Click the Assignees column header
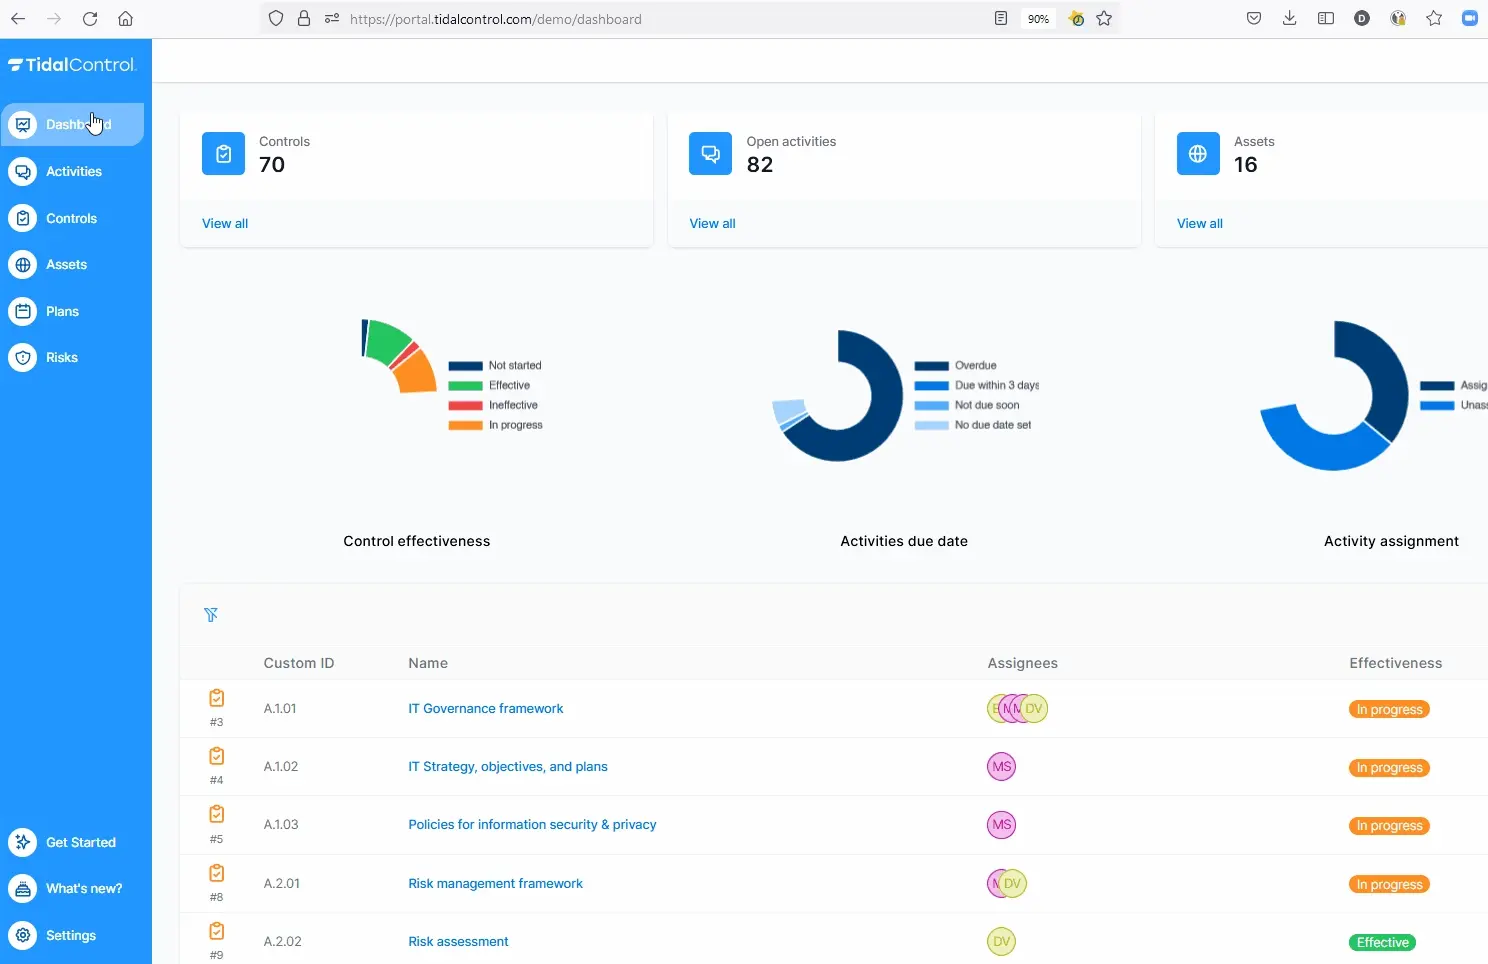This screenshot has width=1488, height=964. point(1022,663)
